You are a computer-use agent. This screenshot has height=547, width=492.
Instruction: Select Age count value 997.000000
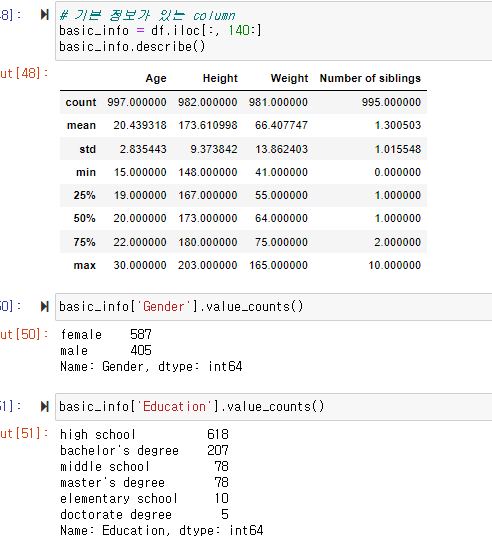tap(137, 102)
